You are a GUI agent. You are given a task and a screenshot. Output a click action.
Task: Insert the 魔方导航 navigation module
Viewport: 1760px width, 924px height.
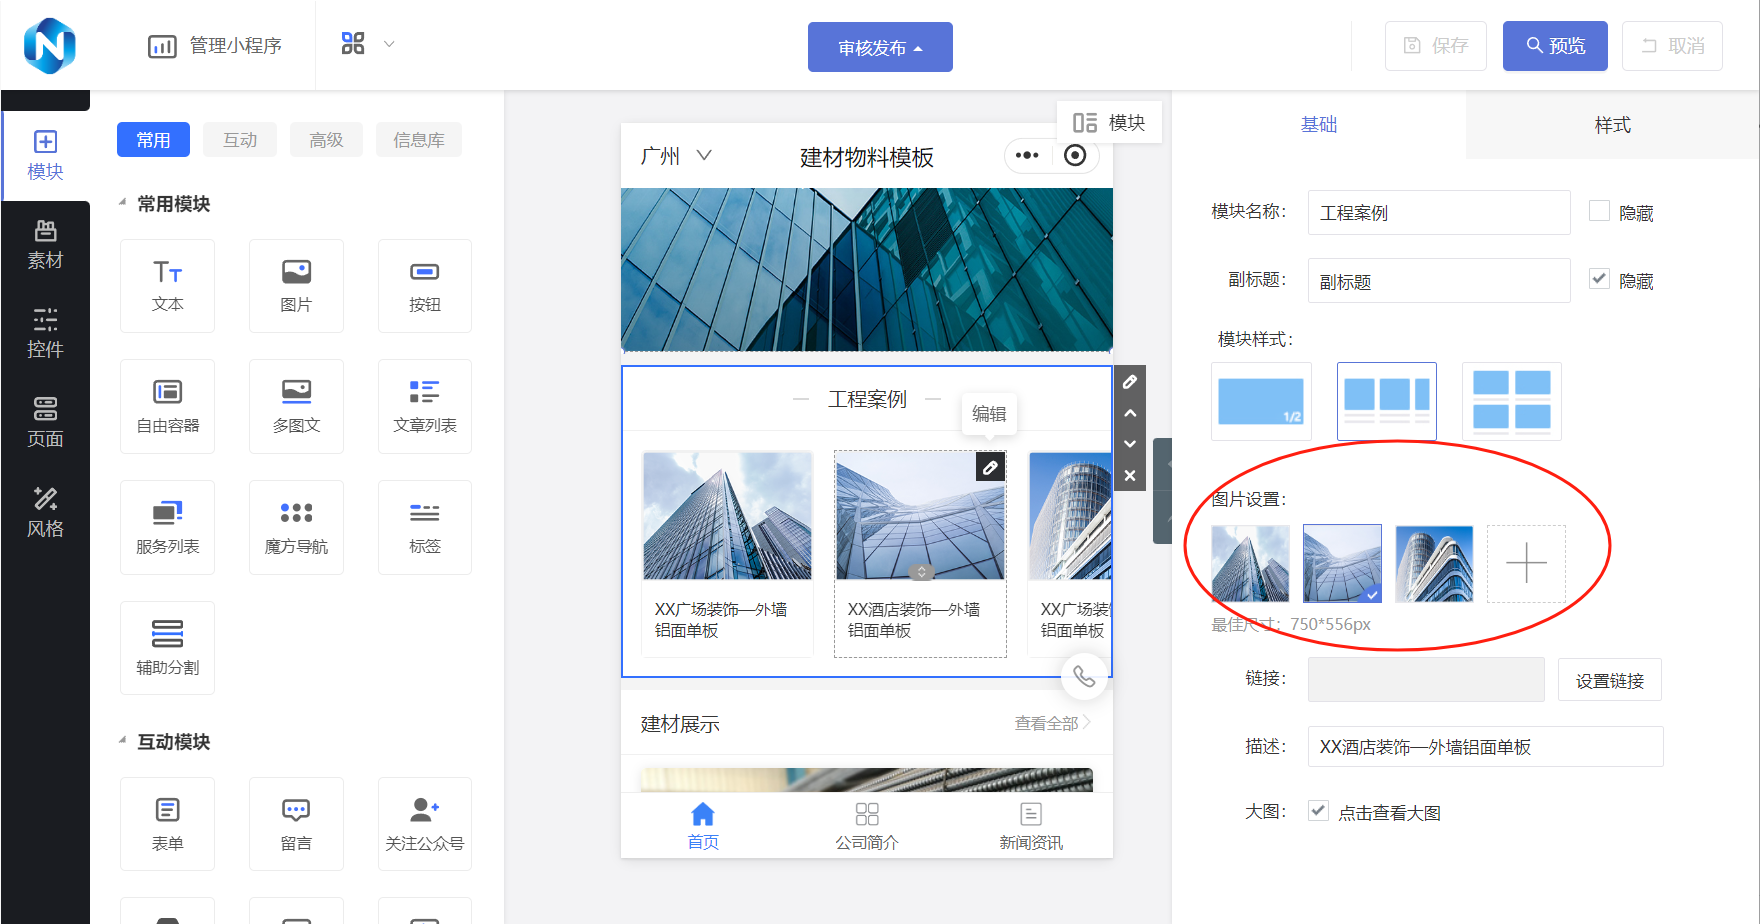pos(296,527)
